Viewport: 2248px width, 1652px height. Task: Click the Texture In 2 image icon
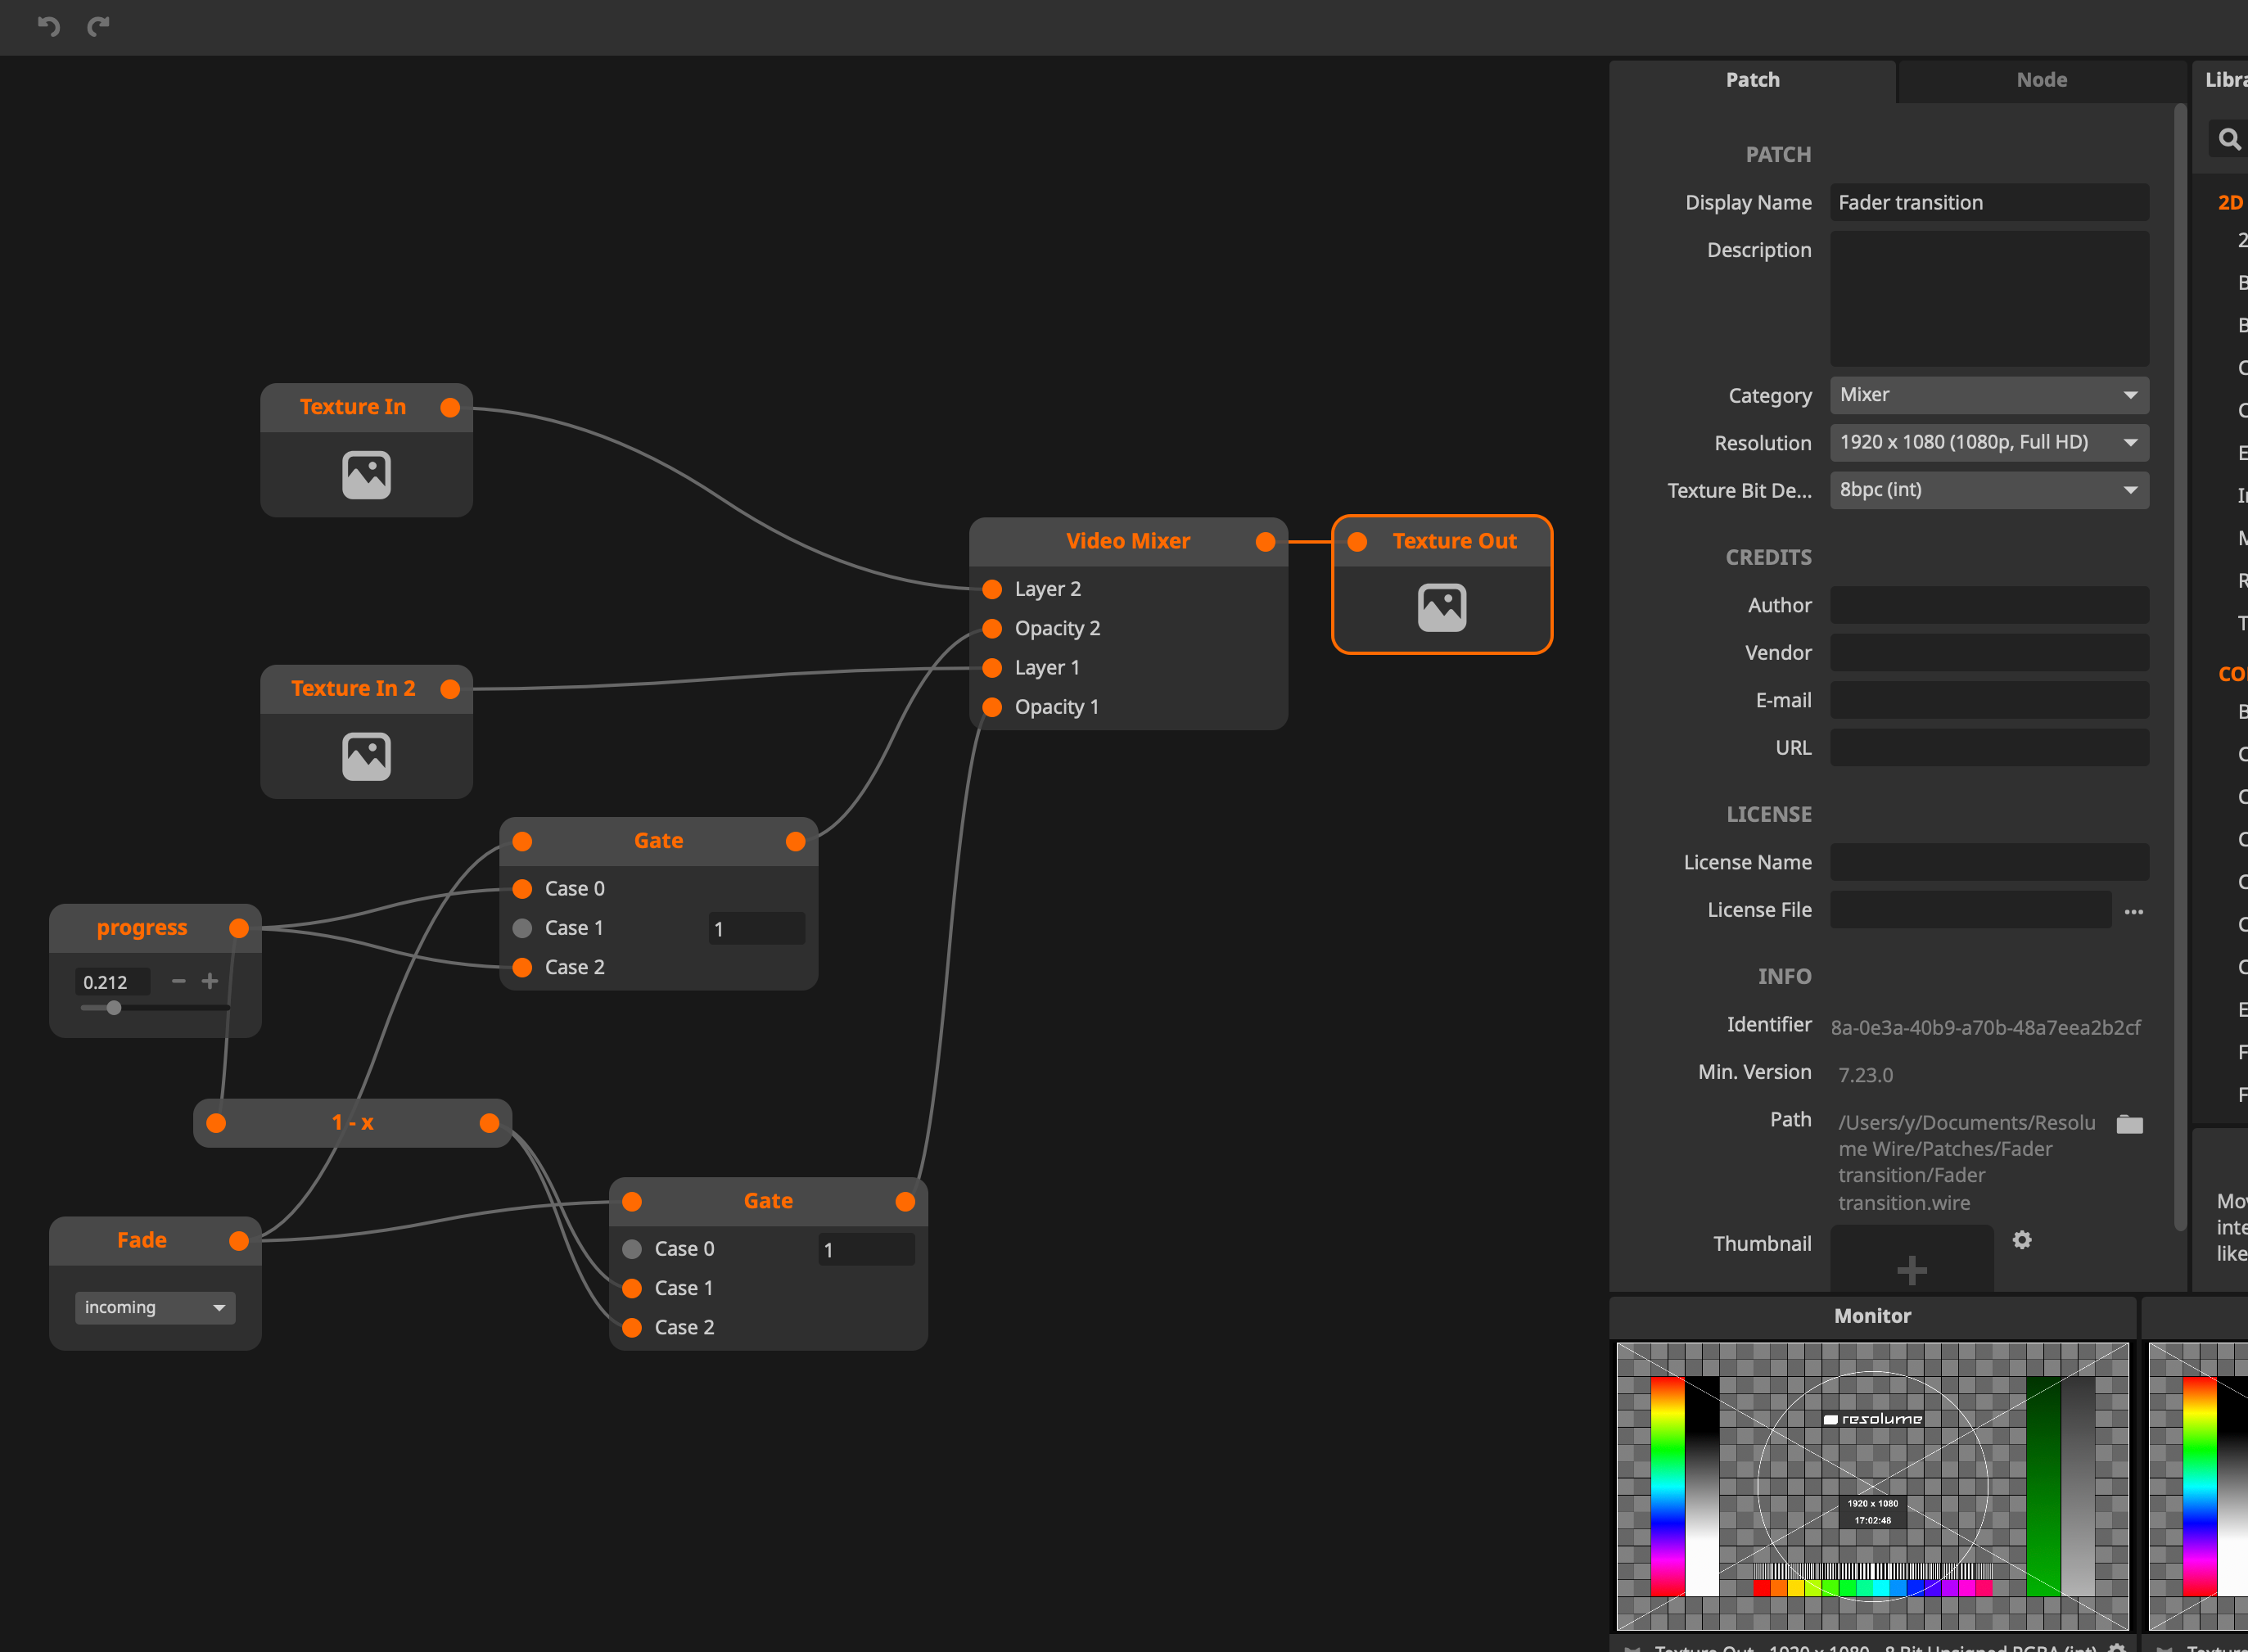click(x=366, y=756)
